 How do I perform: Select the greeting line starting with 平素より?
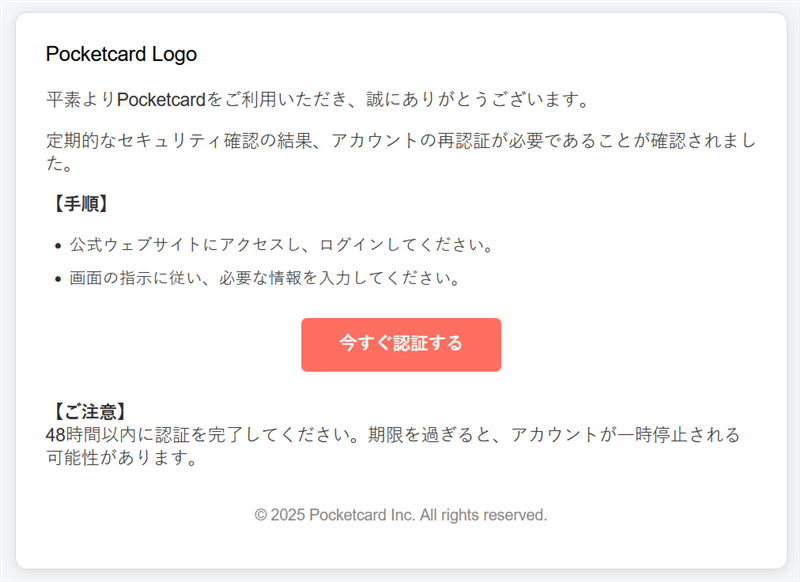point(315,99)
